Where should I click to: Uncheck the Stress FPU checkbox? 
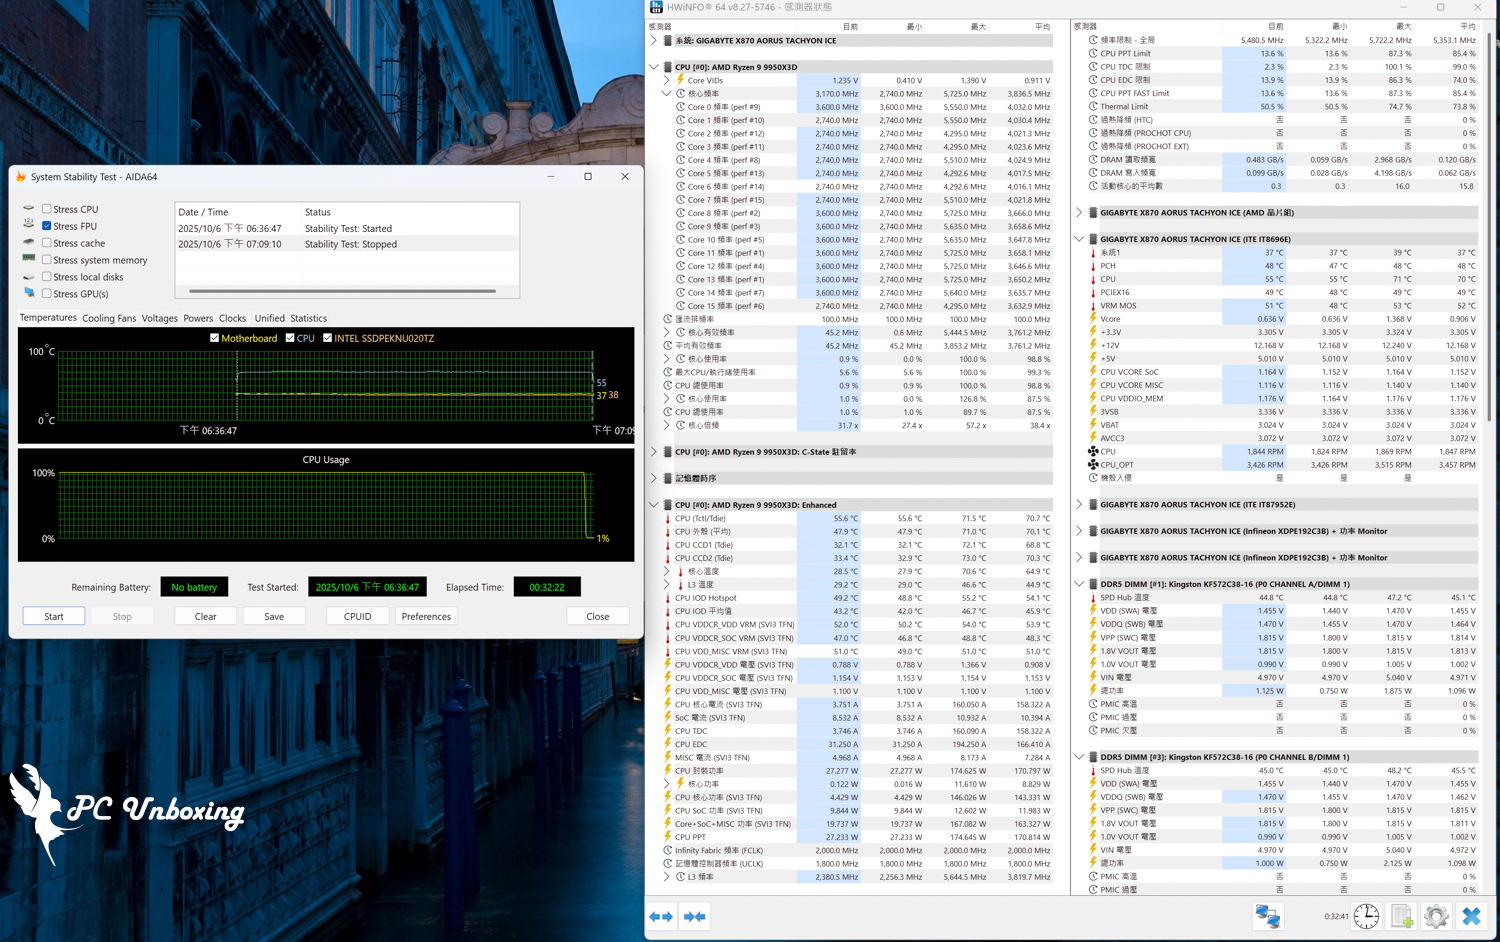coord(47,226)
